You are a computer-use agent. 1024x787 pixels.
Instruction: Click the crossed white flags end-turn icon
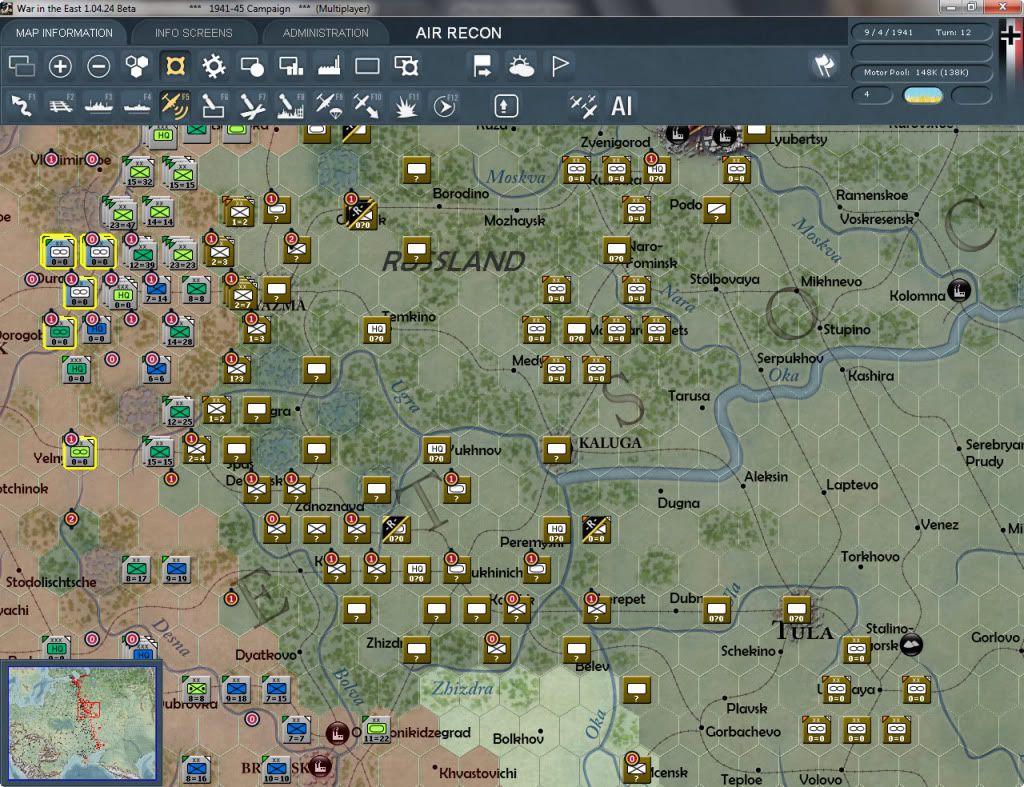click(x=824, y=65)
